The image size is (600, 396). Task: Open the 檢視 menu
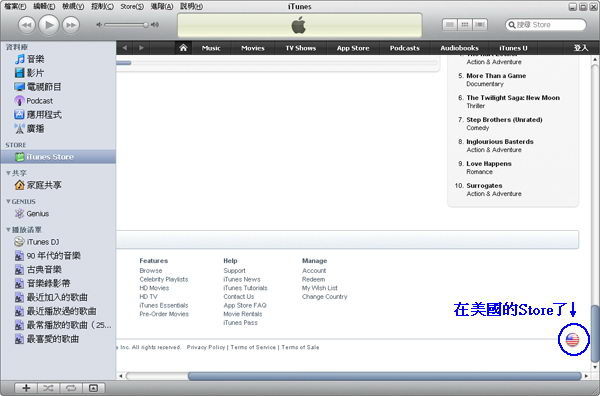click(73, 7)
